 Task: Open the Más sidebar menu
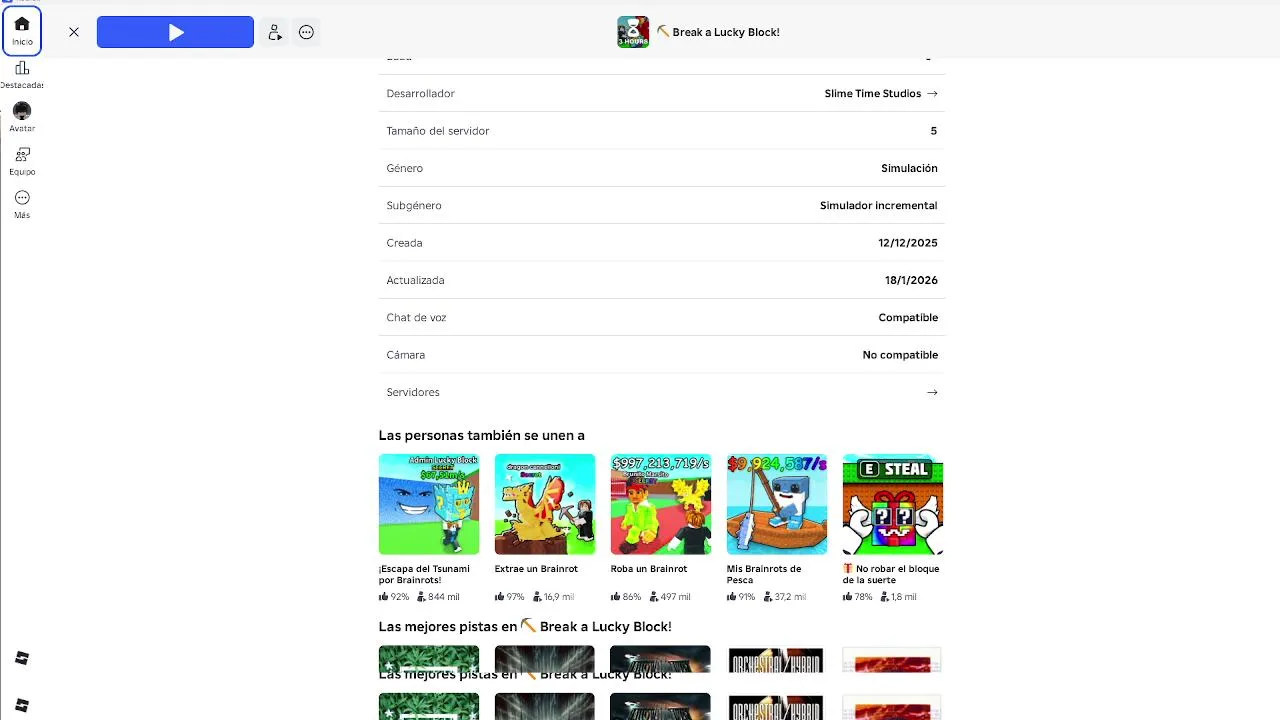[22, 203]
